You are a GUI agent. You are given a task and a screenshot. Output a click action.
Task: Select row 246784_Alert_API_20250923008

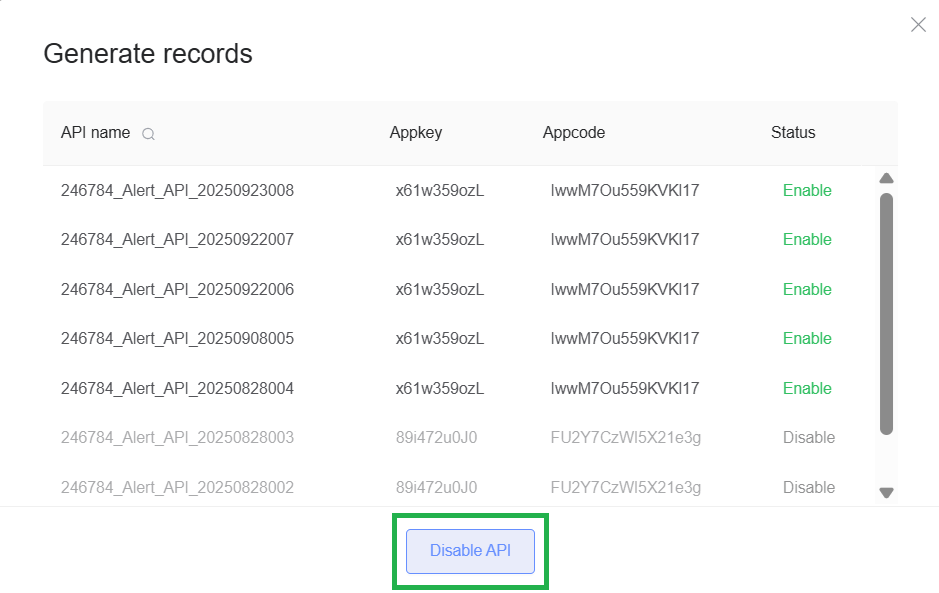click(x=177, y=190)
